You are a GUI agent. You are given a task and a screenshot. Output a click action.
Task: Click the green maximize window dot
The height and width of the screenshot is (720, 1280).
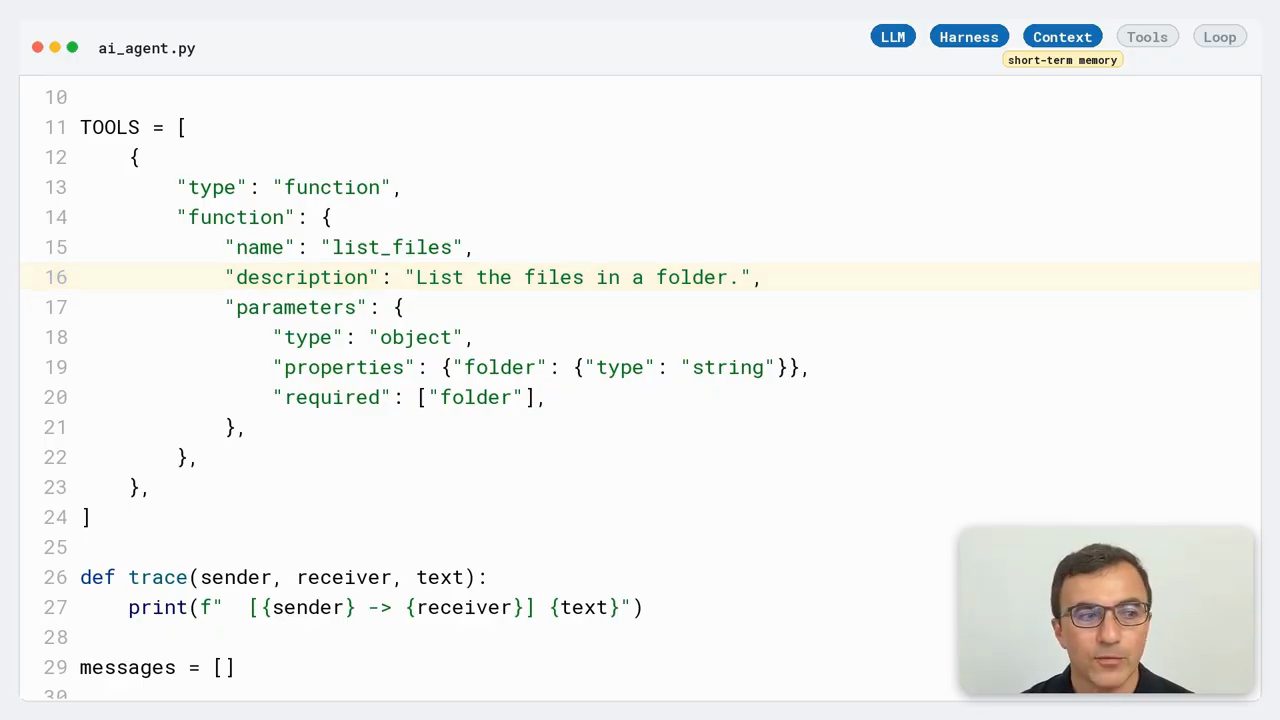[72, 47]
